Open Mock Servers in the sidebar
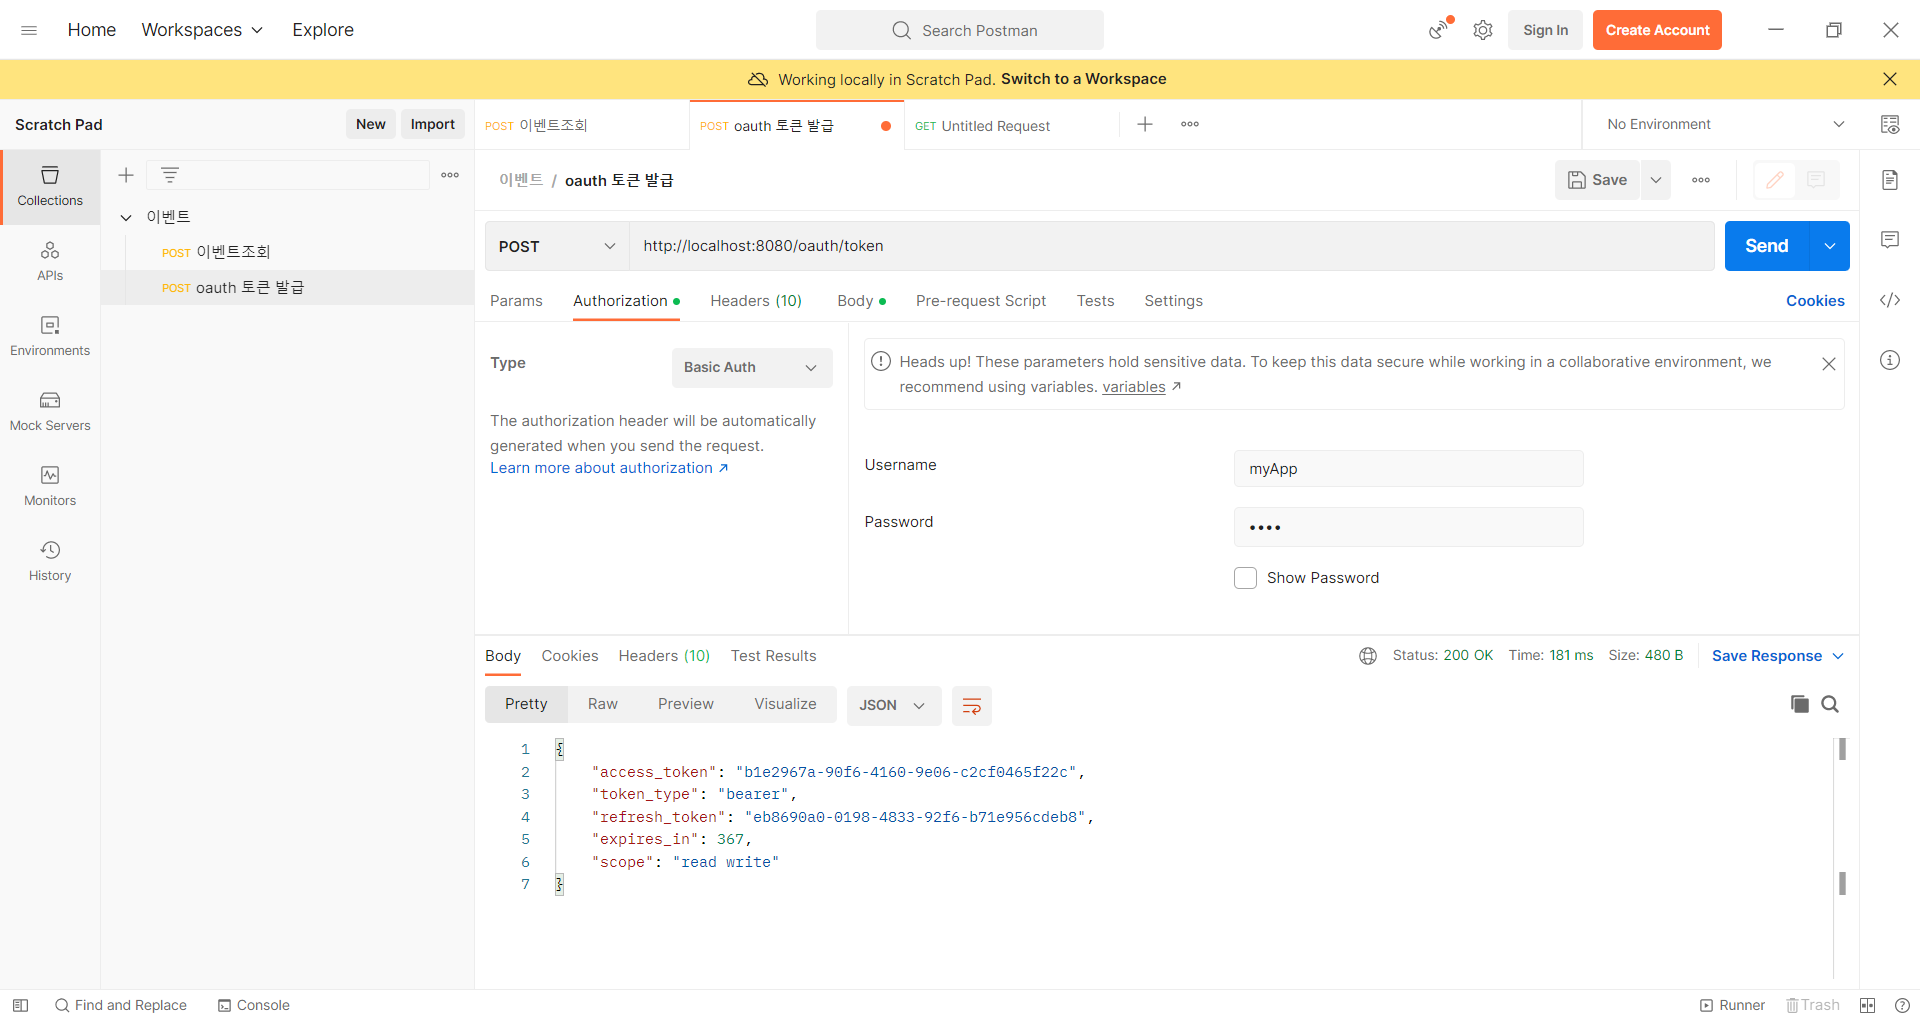 click(50, 412)
